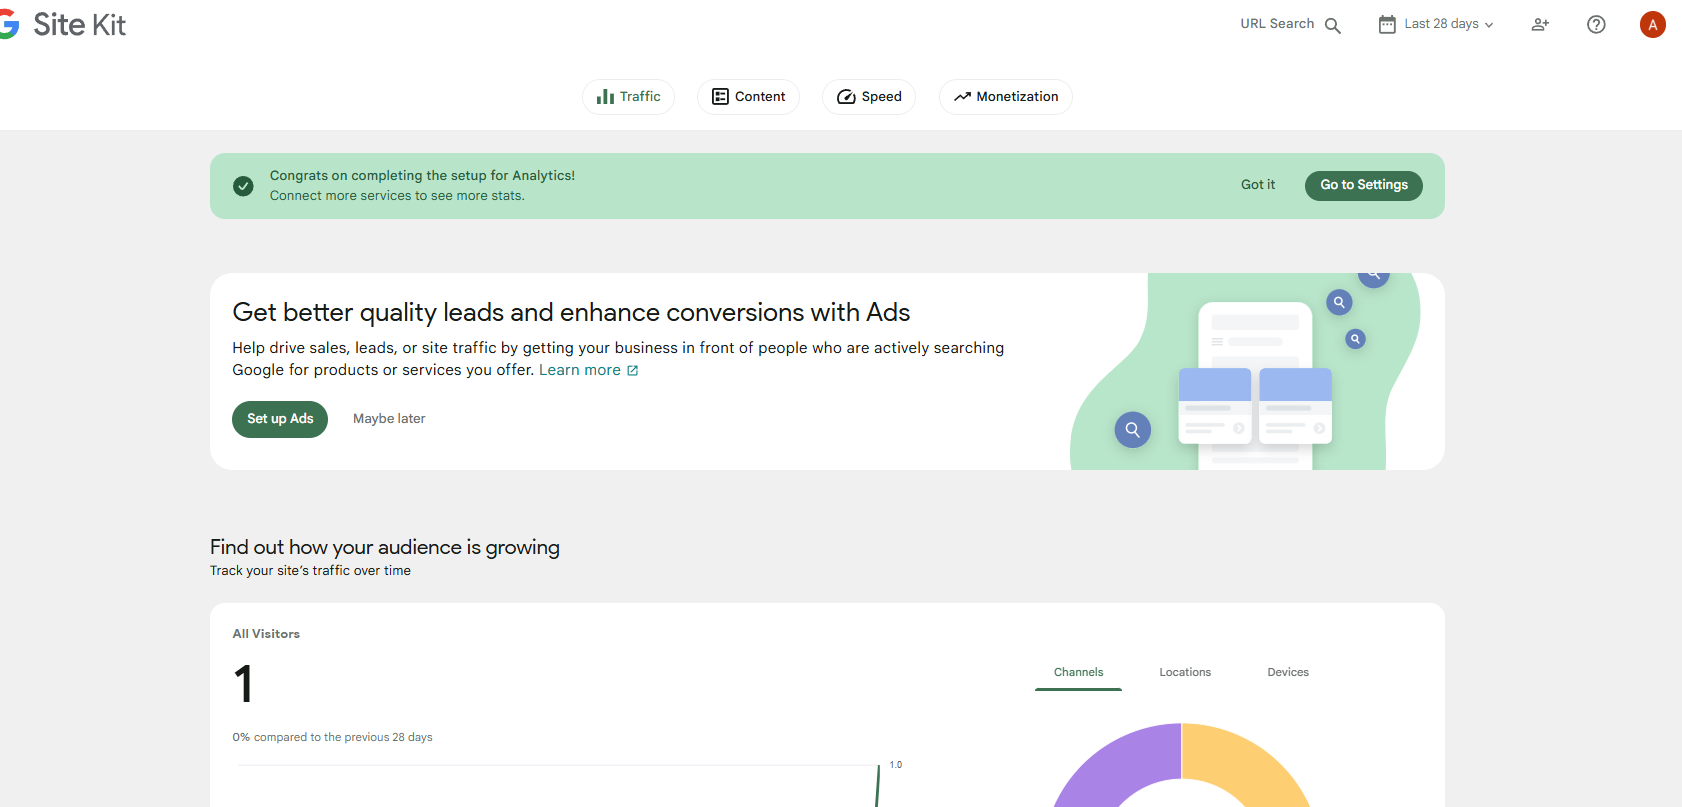Click 'Congrats on completing the setup for Analytics!' text
This screenshot has height=807, width=1682.
click(x=422, y=176)
